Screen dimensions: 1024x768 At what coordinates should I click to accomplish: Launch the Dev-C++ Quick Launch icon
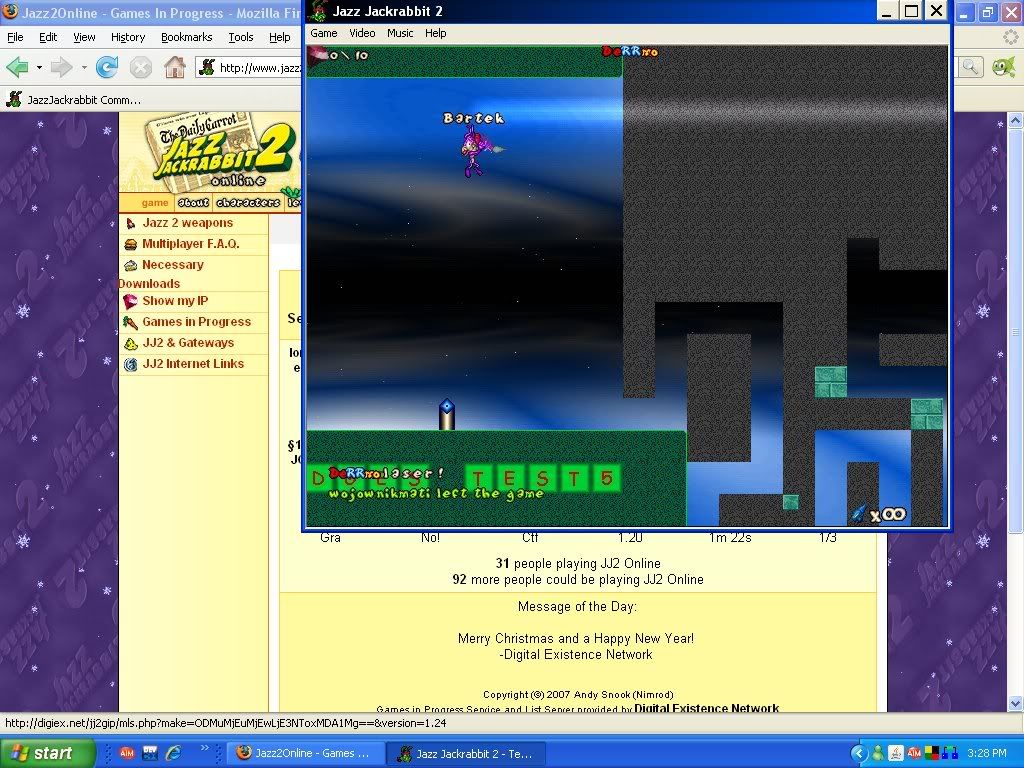[x=150, y=753]
